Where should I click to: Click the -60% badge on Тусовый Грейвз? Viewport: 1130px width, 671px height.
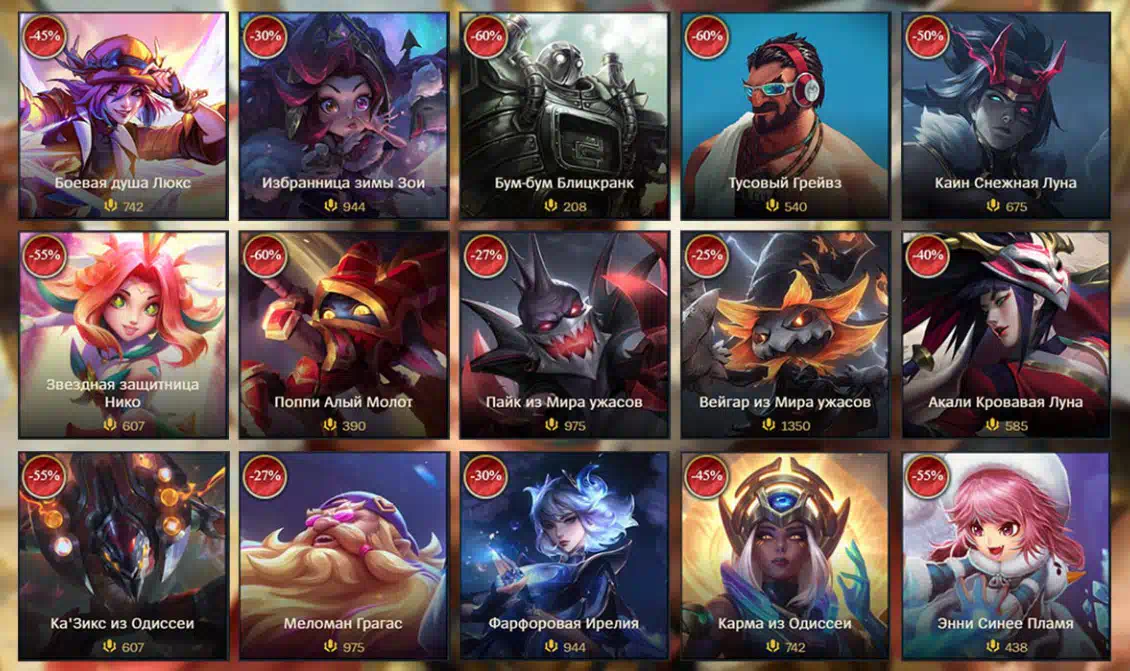point(707,36)
